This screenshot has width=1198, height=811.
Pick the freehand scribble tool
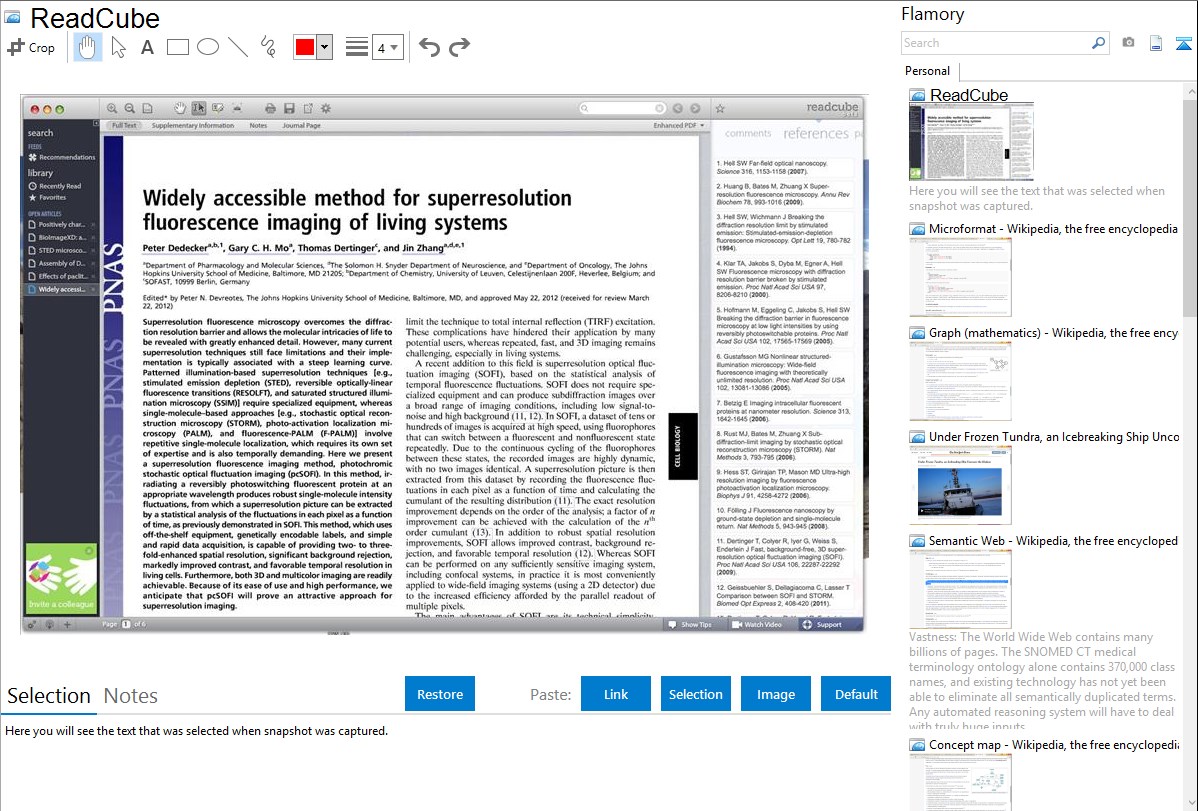[268, 47]
